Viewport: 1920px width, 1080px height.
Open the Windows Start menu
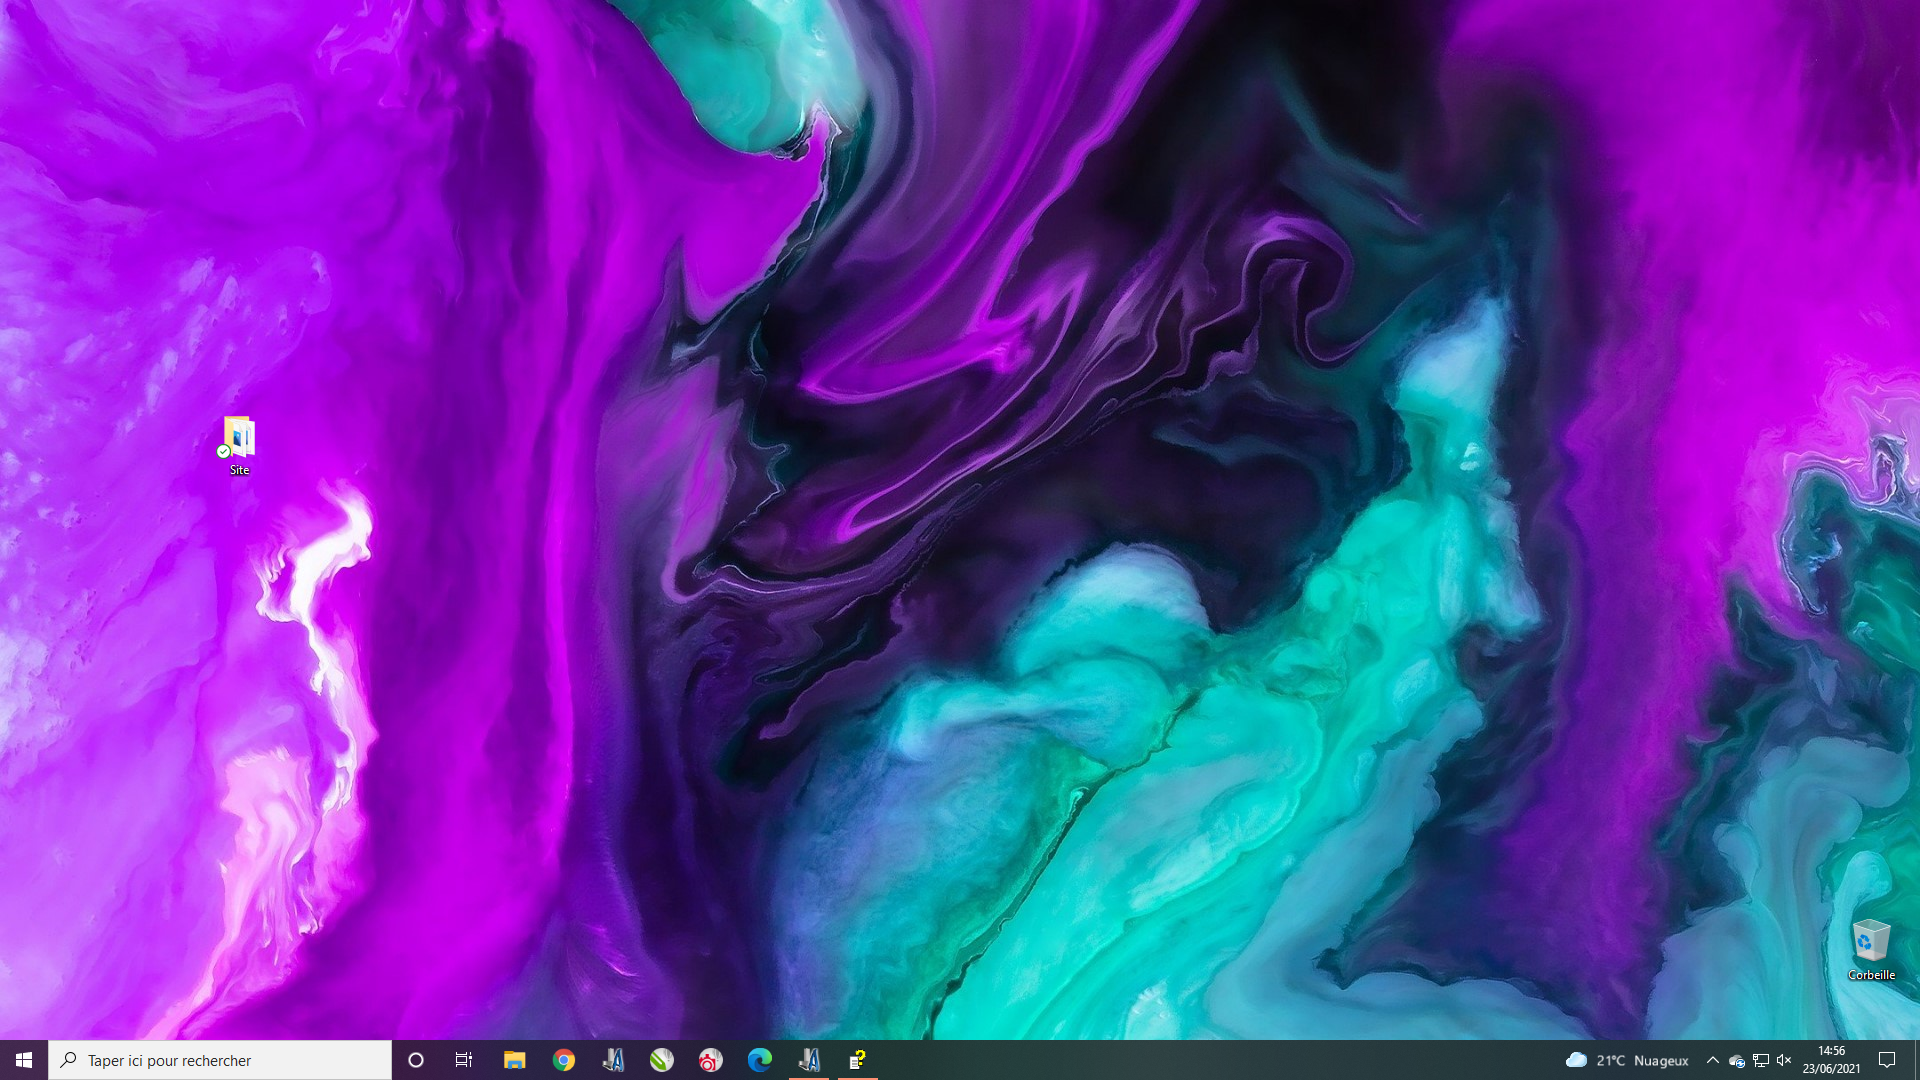pos(24,1060)
